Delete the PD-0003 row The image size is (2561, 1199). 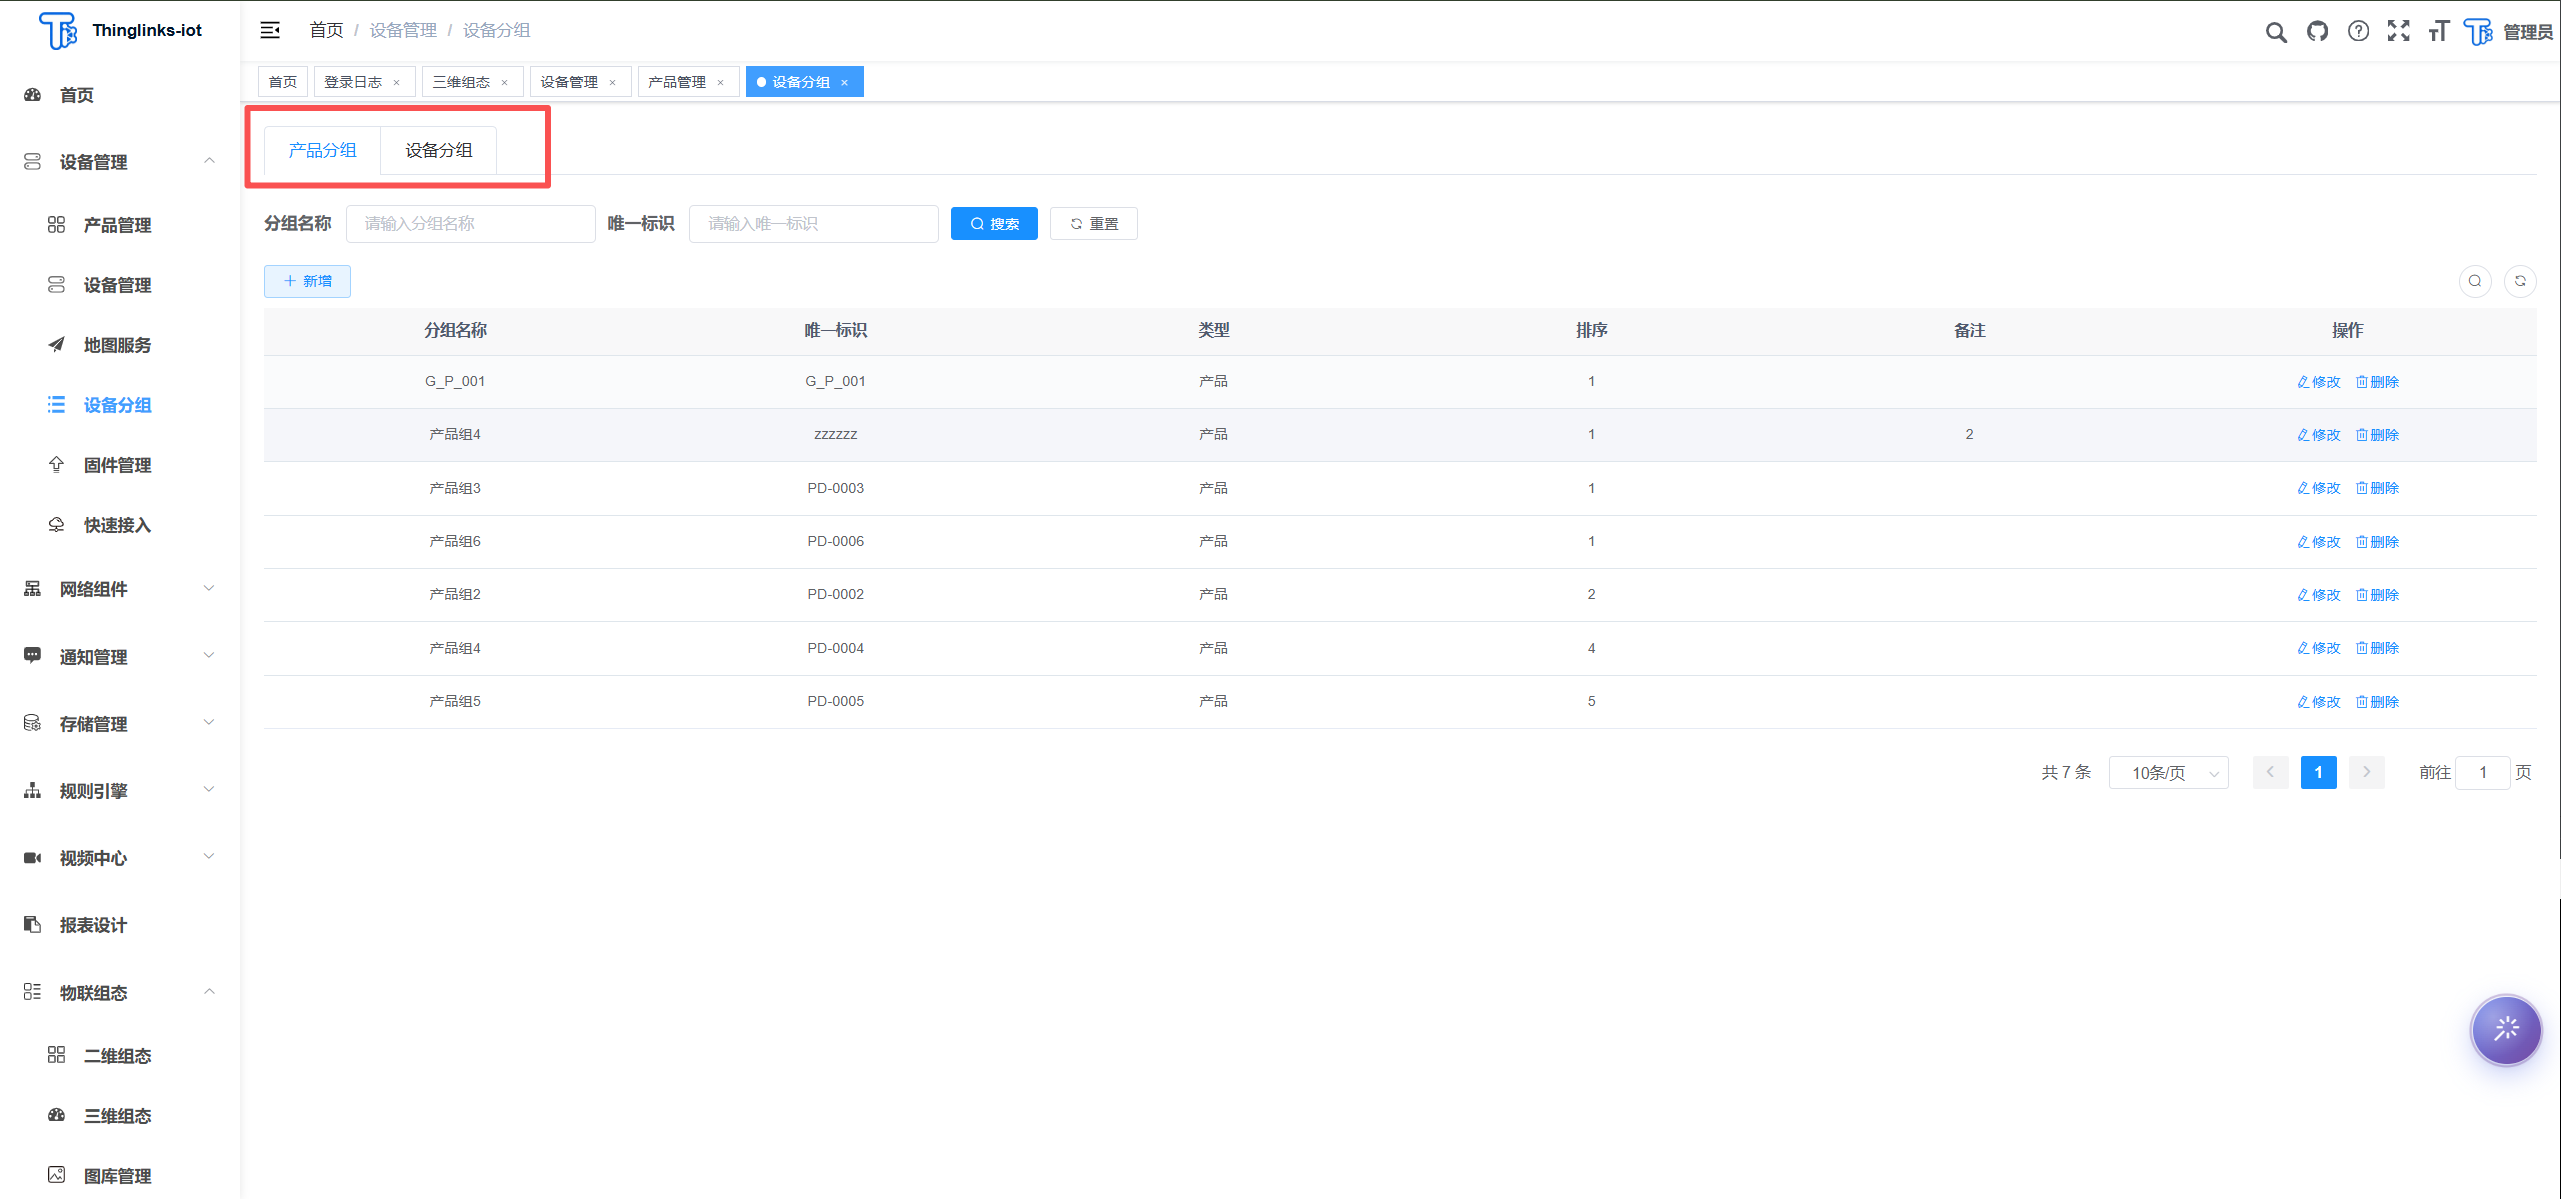[2377, 488]
